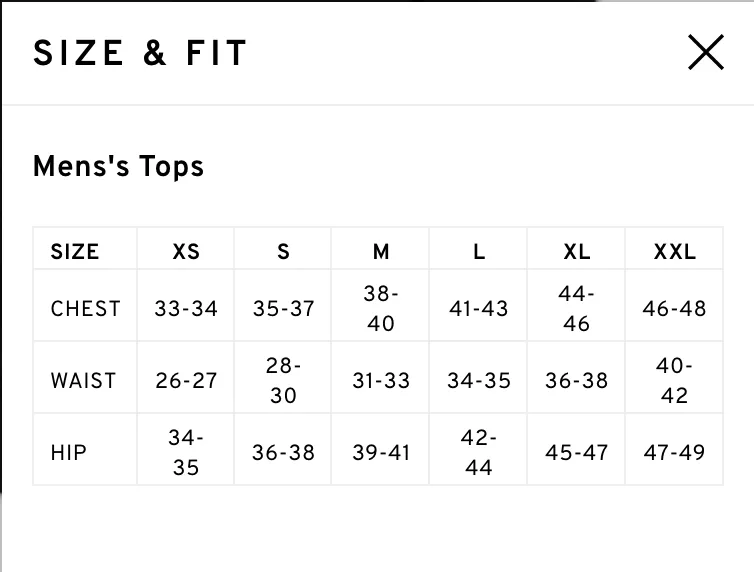The height and width of the screenshot is (572, 754).
Task: Click the M size column header
Action: click(381, 251)
